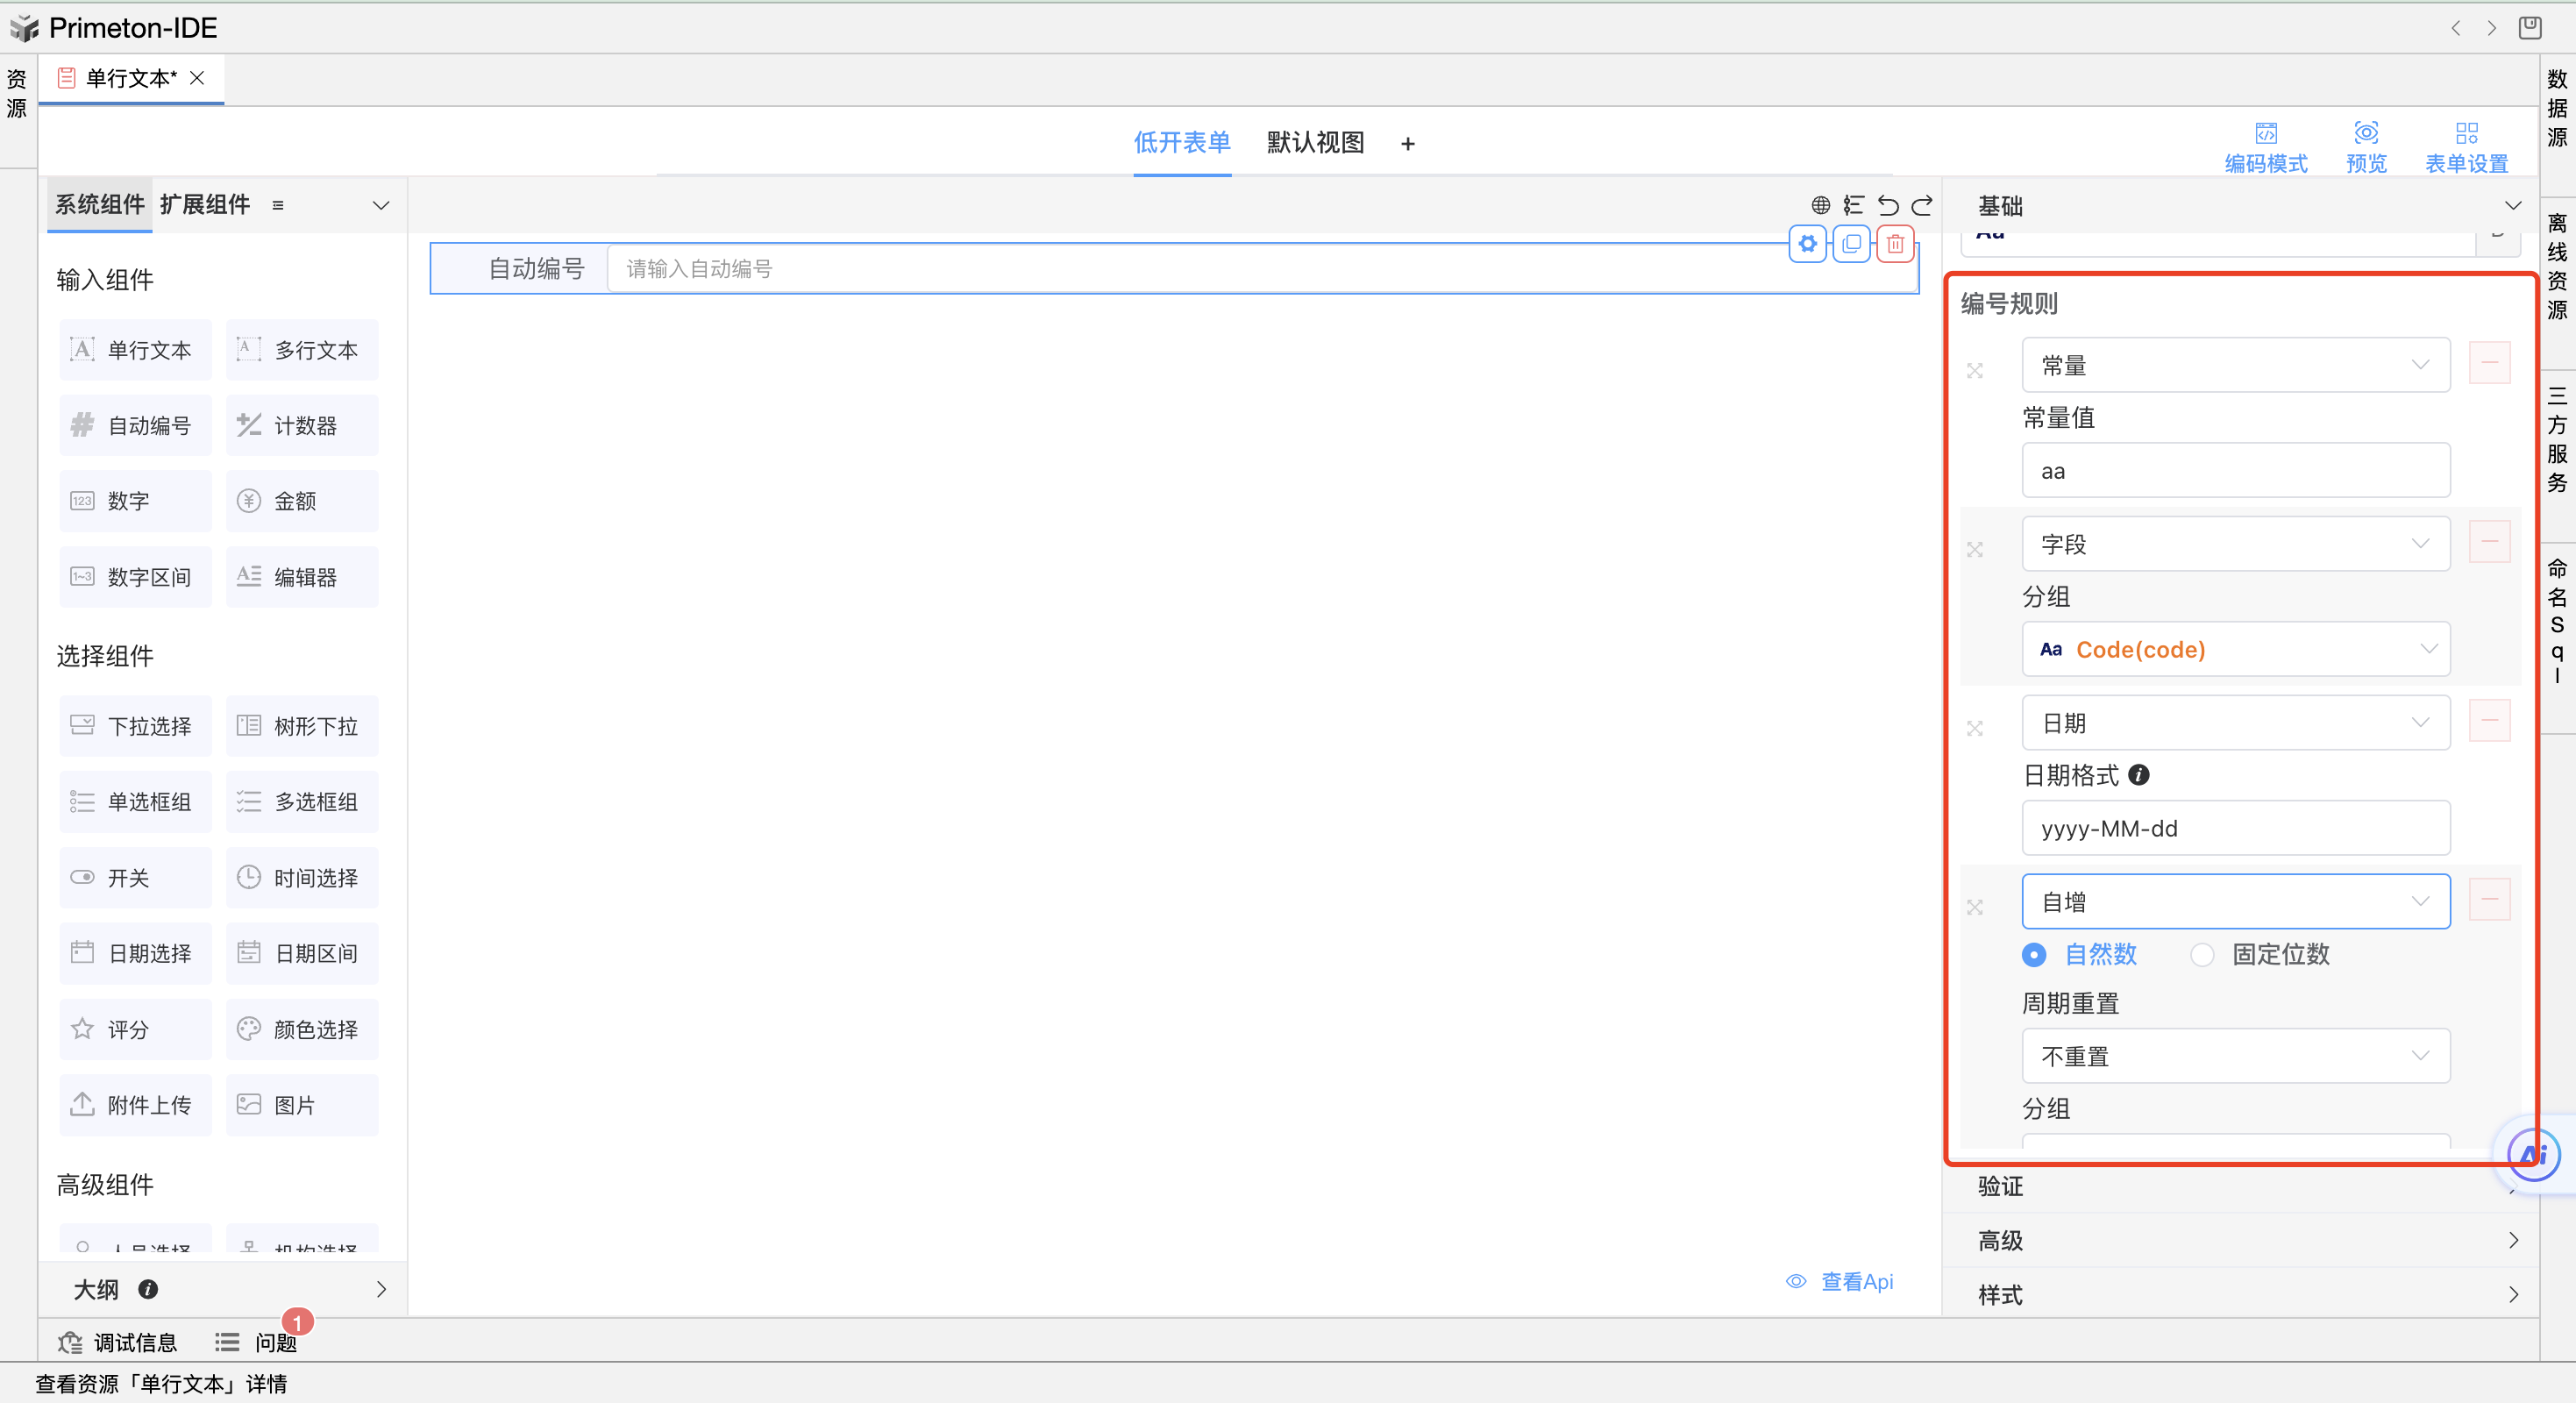Switch to the 默认视图 tab
The width and height of the screenshot is (2576, 1403).
pos(1315,143)
